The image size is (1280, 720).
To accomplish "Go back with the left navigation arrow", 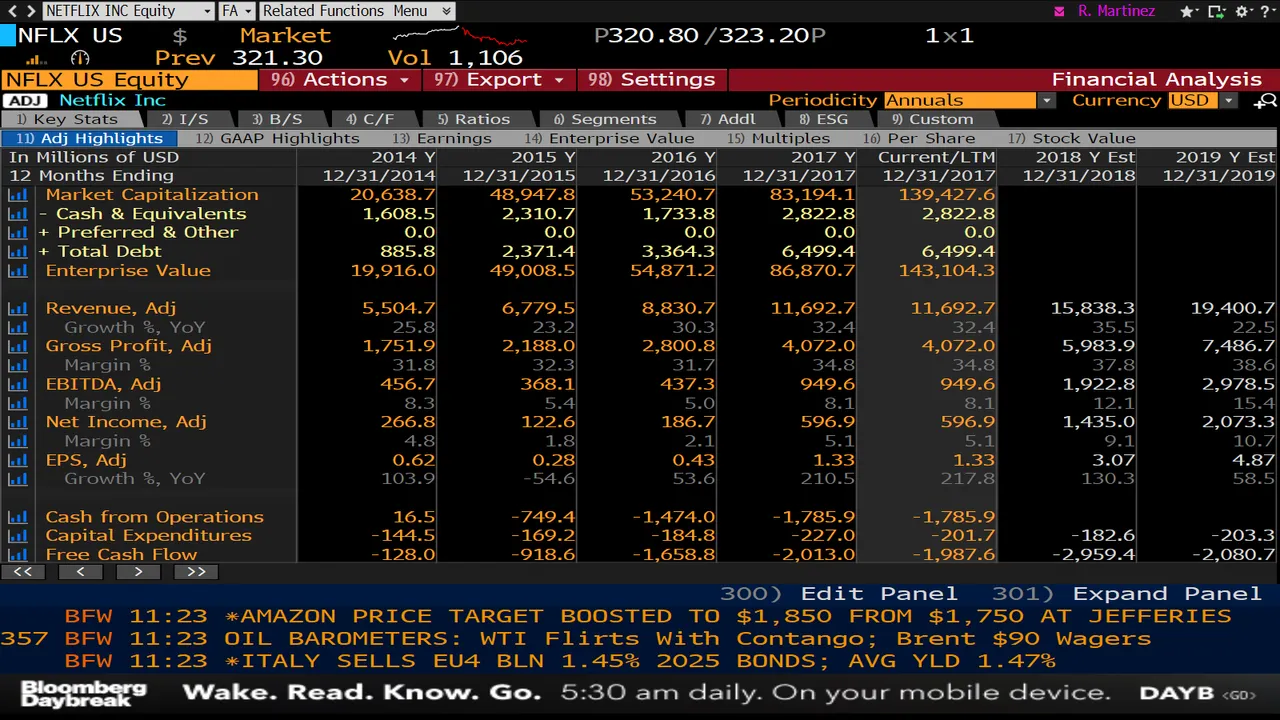I will coord(11,11).
